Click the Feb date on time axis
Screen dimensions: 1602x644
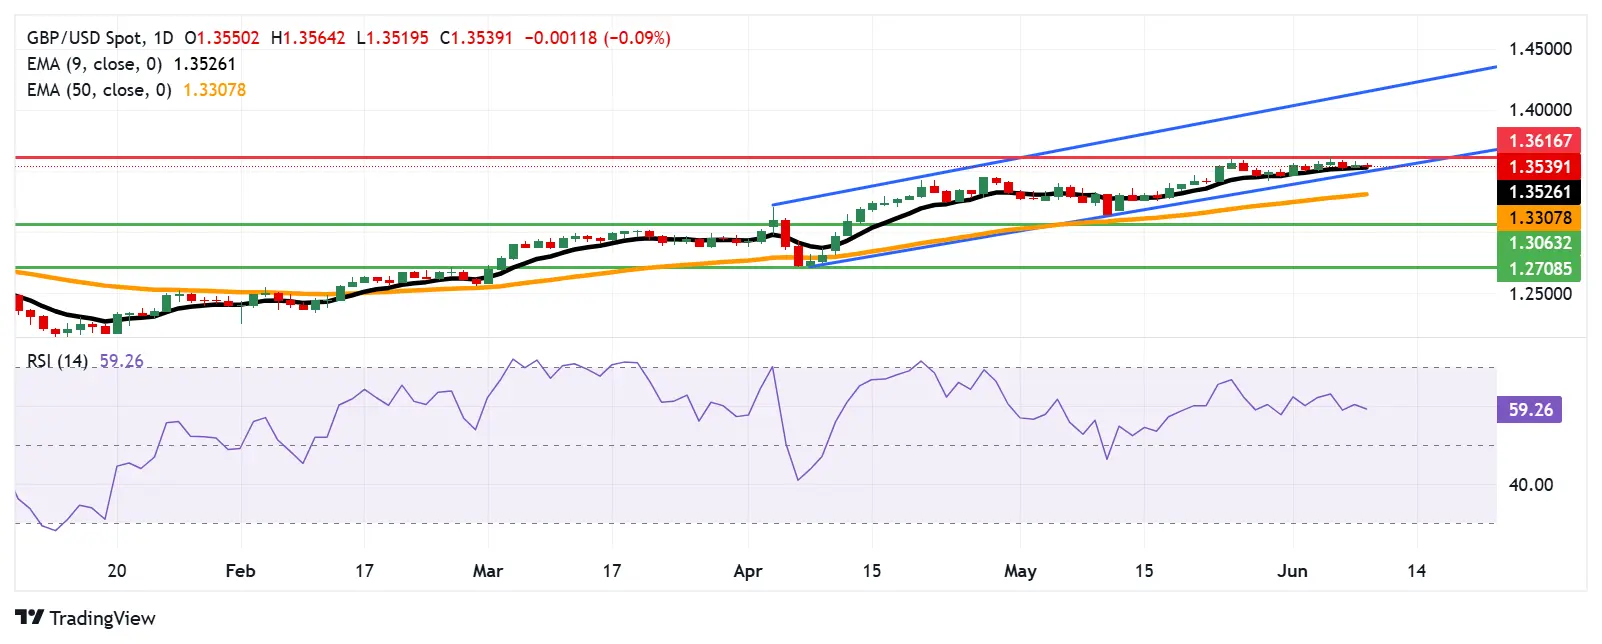[x=240, y=571]
